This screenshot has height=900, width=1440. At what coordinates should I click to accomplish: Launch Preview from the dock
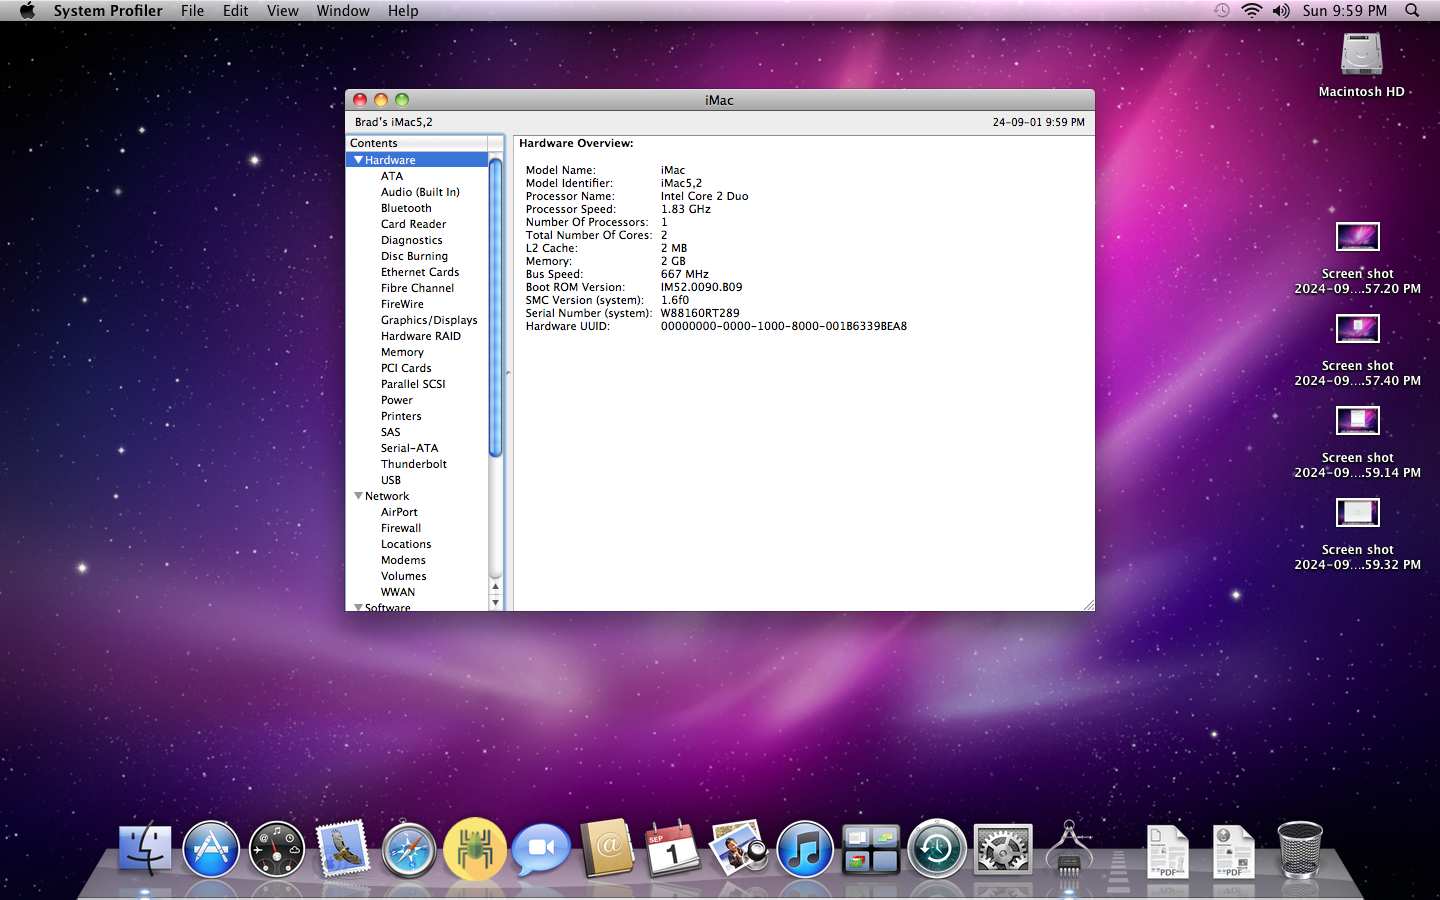[x=739, y=849]
